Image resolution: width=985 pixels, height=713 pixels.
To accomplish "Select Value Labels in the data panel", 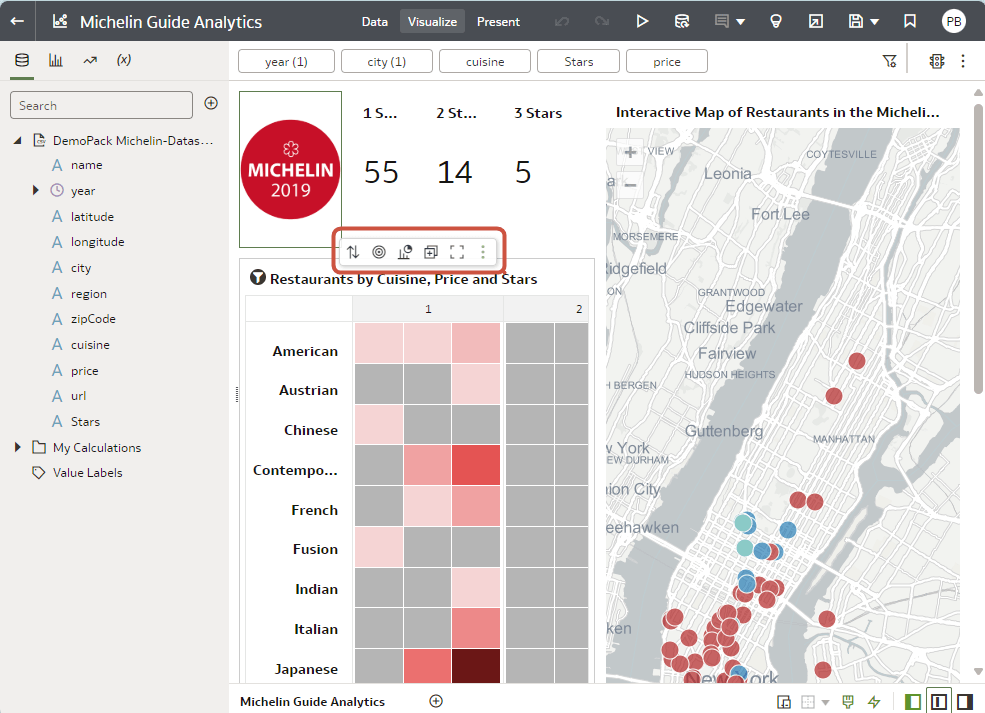I will [87, 473].
